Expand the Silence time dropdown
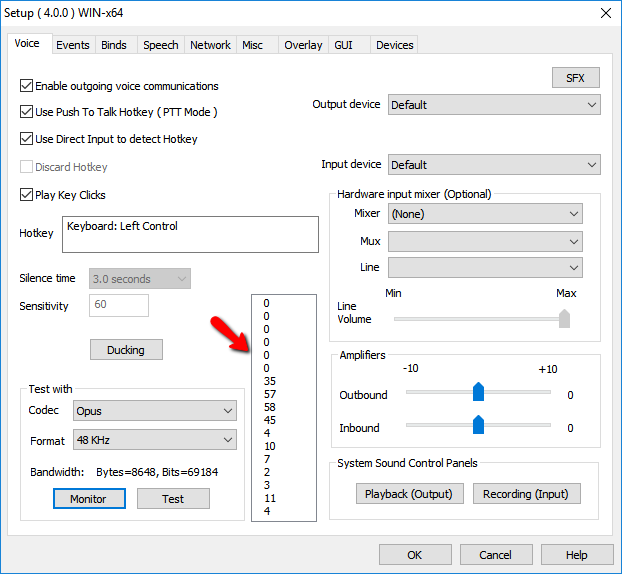 [140, 278]
